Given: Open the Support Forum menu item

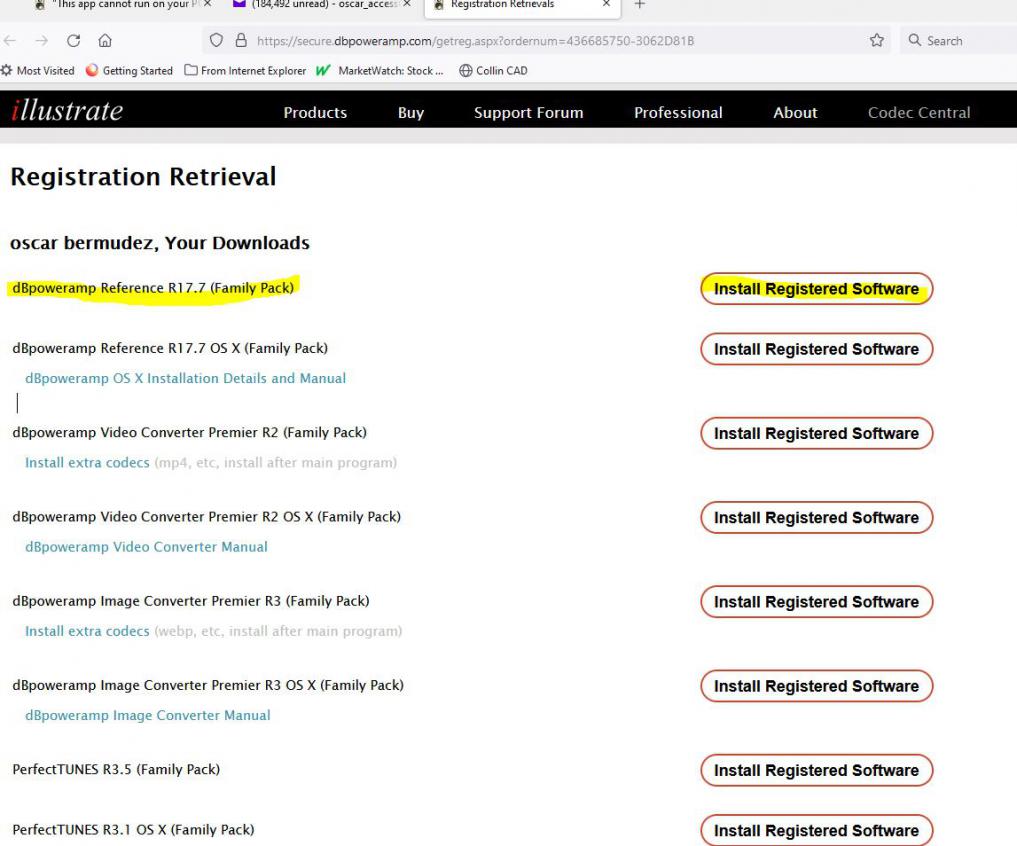Looking at the screenshot, I should 528,113.
